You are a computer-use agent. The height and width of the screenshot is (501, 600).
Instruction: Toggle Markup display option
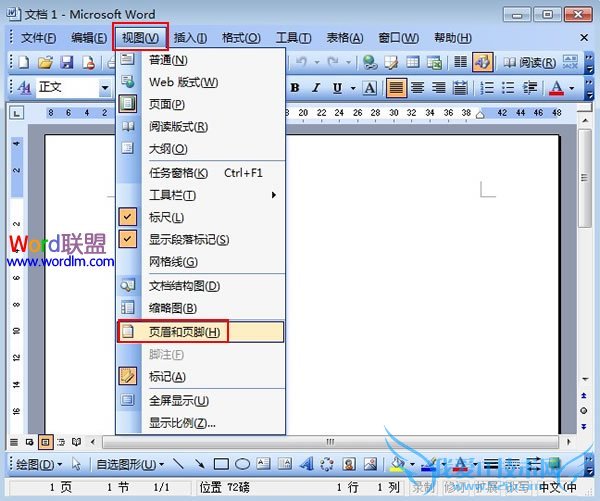(201, 377)
